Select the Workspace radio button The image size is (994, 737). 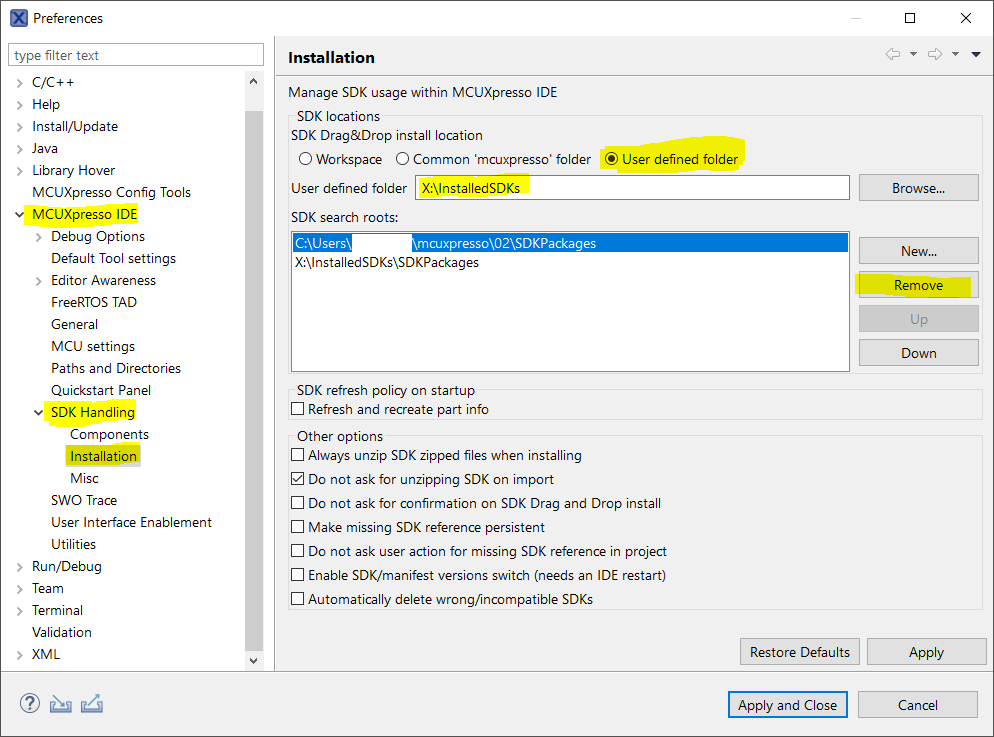point(306,159)
